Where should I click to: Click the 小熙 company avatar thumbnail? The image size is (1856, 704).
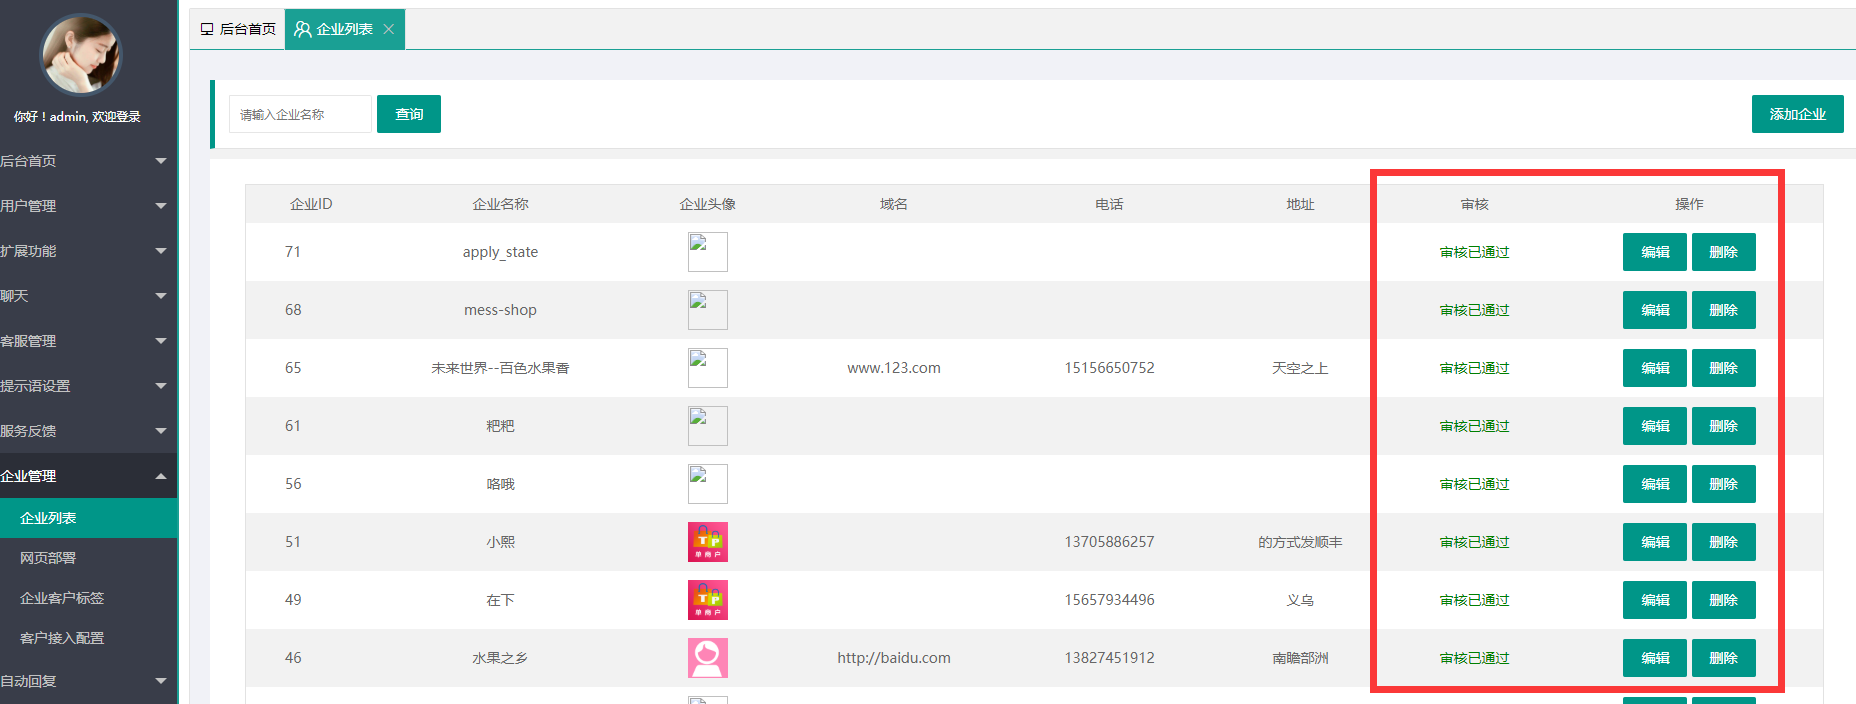[x=707, y=542]
